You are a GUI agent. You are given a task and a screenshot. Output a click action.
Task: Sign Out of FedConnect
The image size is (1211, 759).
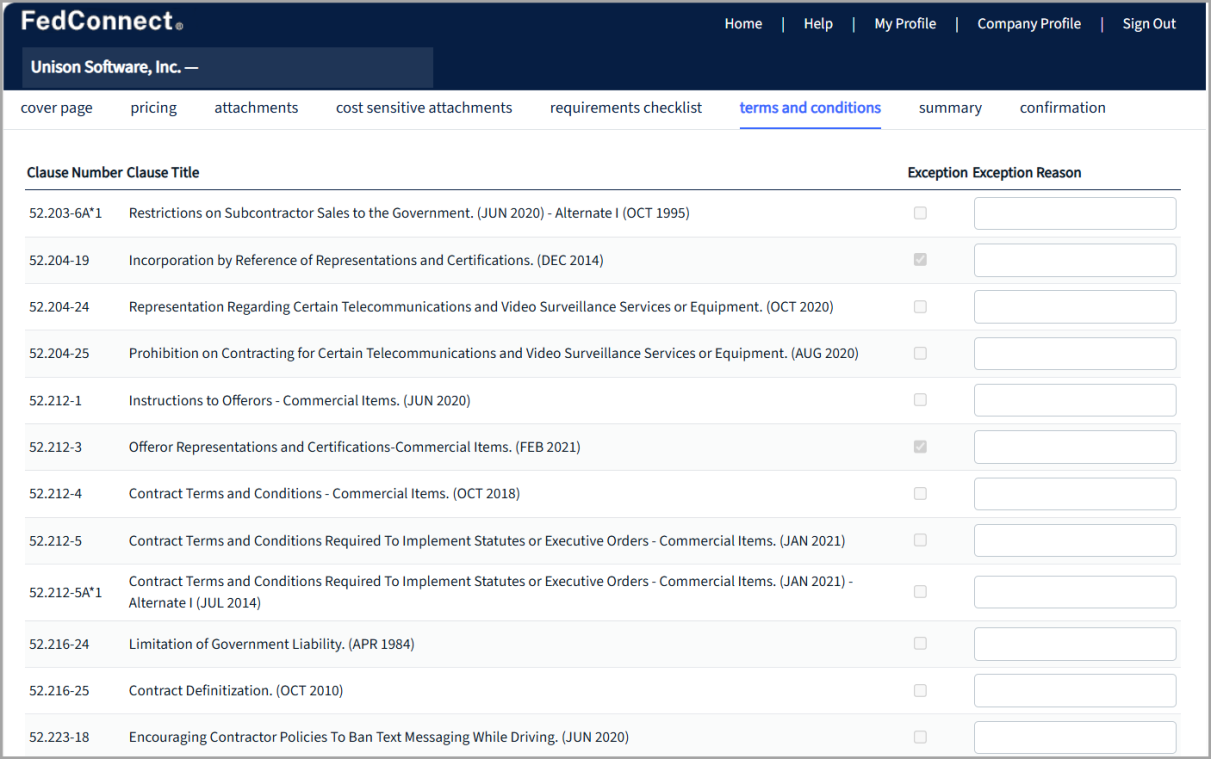[1149, 24]
